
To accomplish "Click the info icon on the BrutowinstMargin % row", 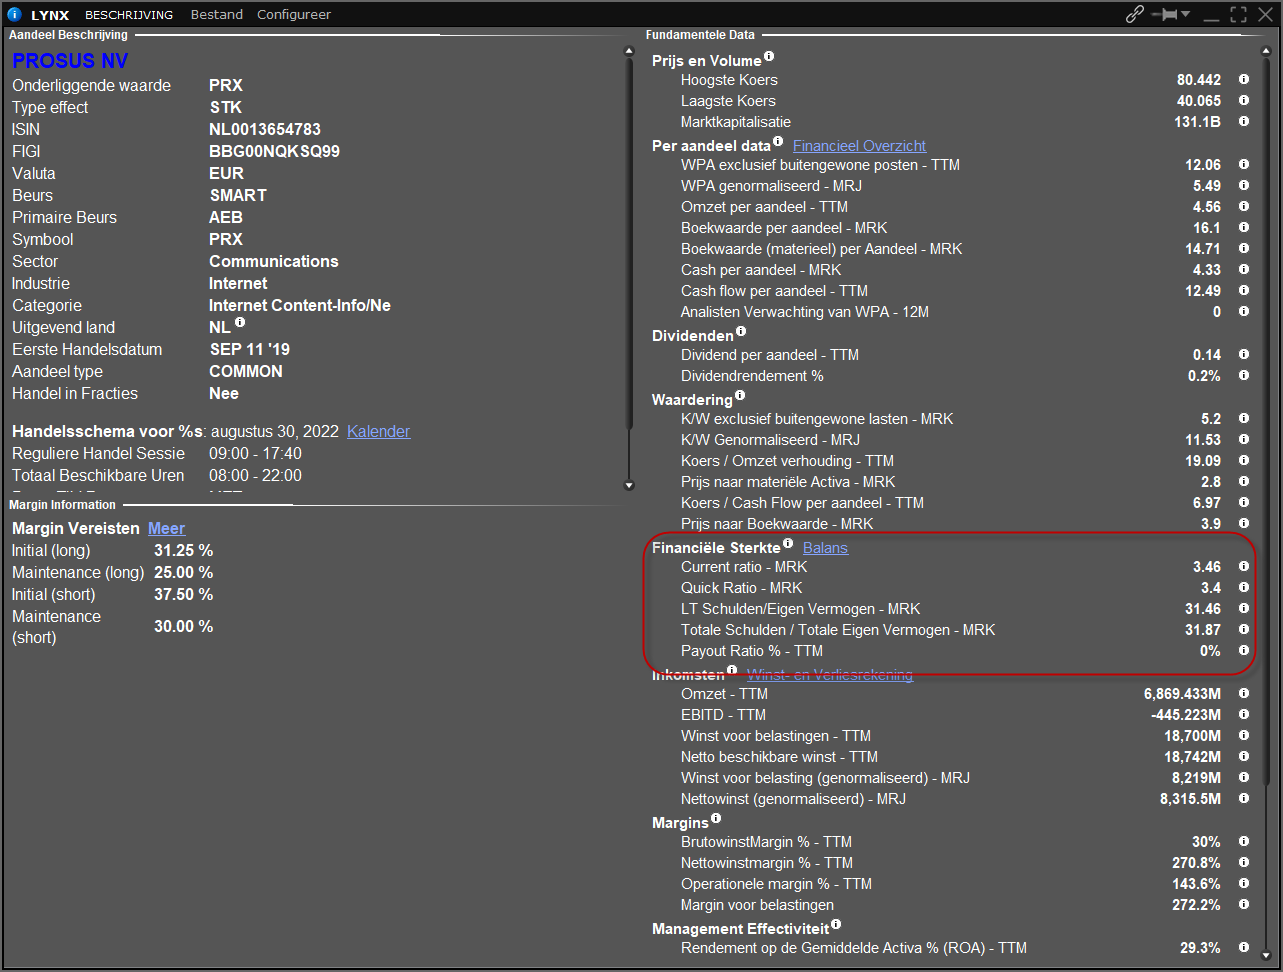I will [1244, 841].
